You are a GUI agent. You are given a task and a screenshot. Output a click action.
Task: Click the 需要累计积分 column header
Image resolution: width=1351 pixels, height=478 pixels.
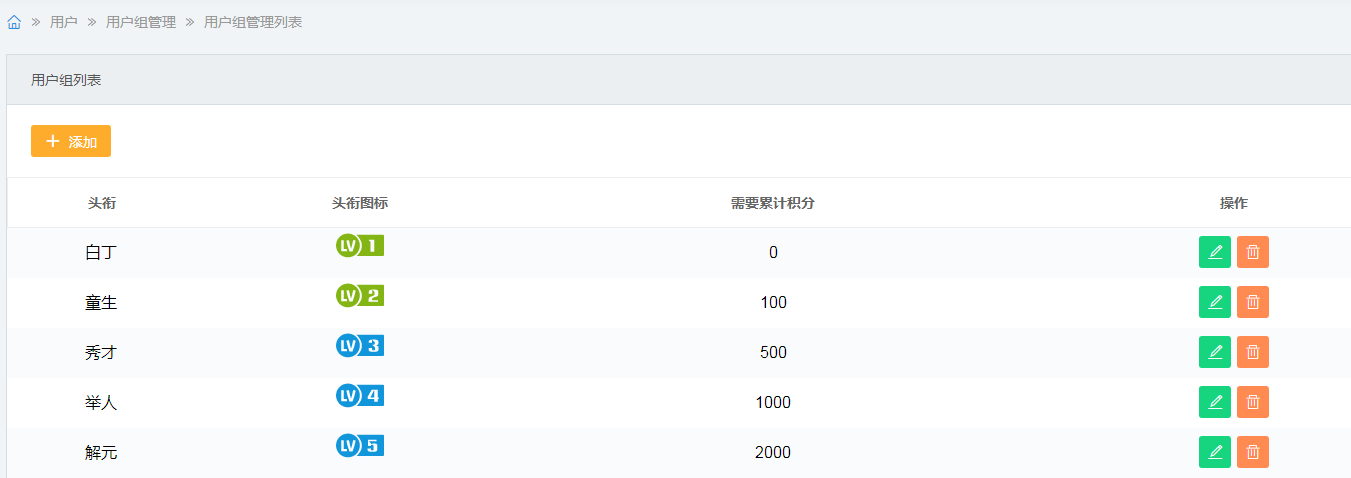point(773,203)
